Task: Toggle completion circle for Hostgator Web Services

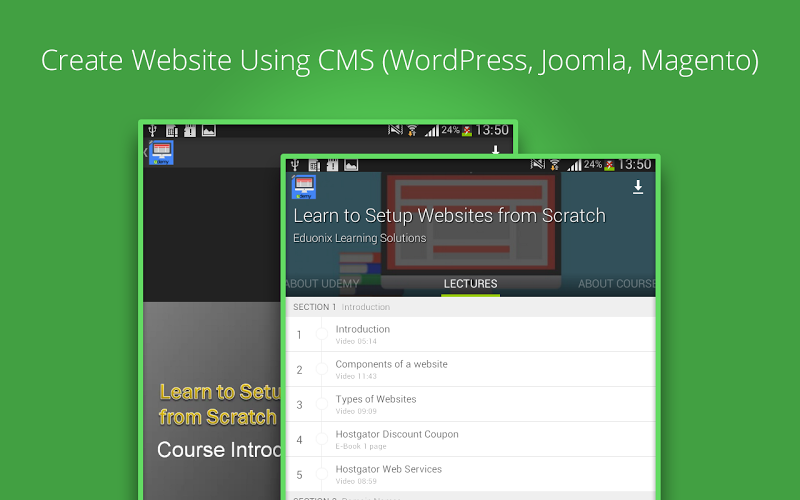Action: 322,474
